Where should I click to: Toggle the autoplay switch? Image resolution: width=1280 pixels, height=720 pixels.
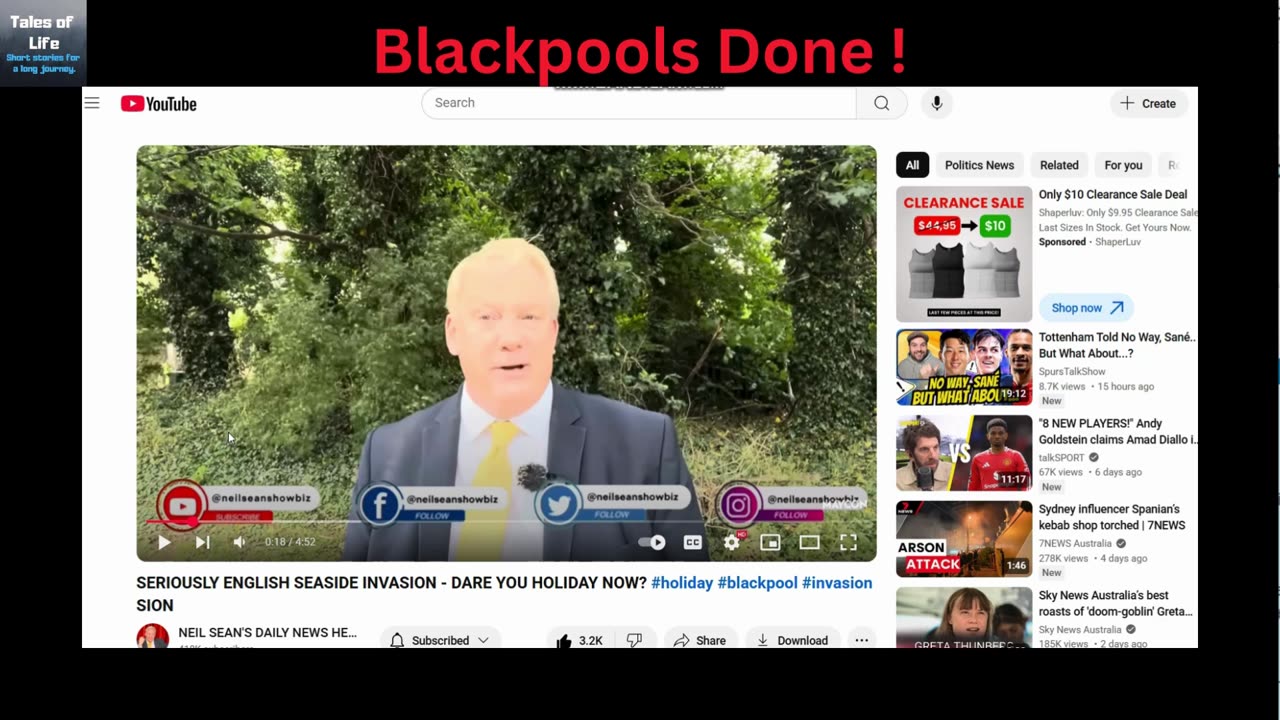(652, 542)
